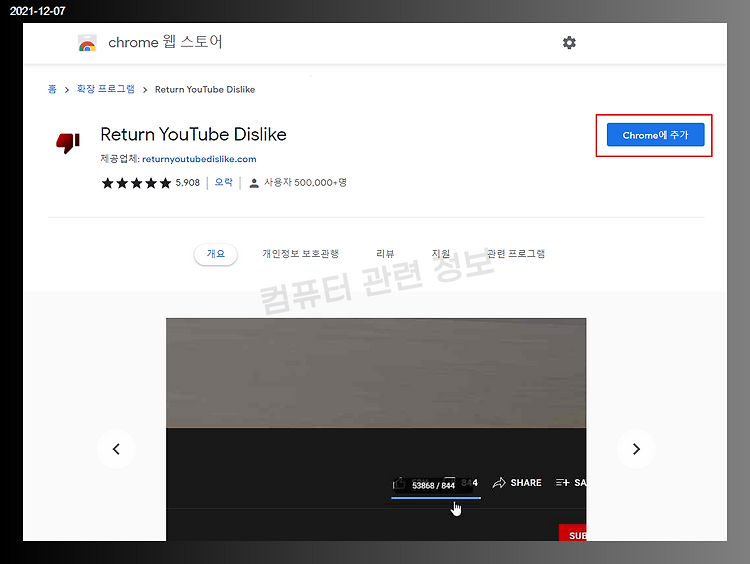
Task: Switch to the 관련 프로그램 tab
Action: (x=516, y=254)
